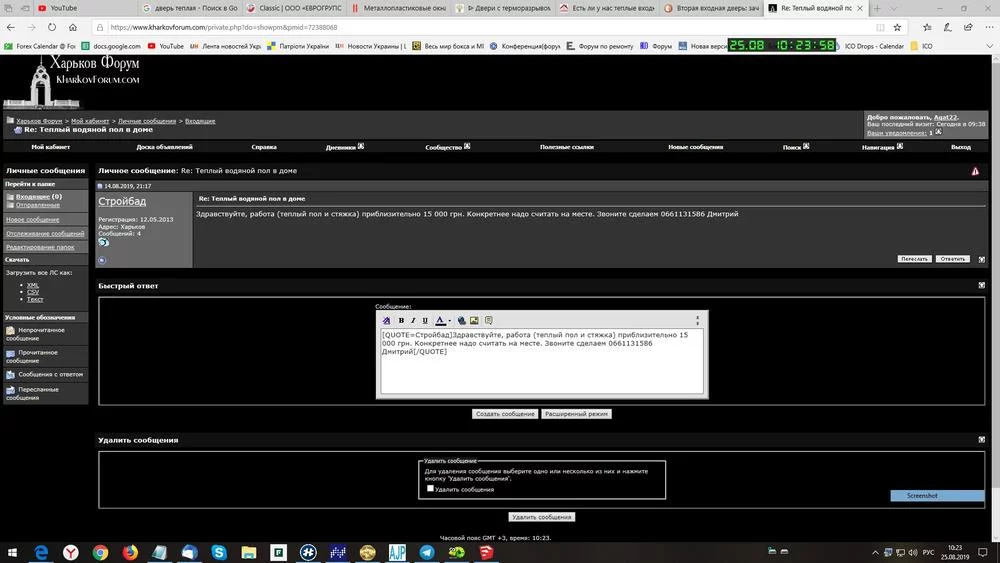The height and width of the screenshot is (563, 1000).
Task: Click the browser refresh icon
Action: (52, 27)
